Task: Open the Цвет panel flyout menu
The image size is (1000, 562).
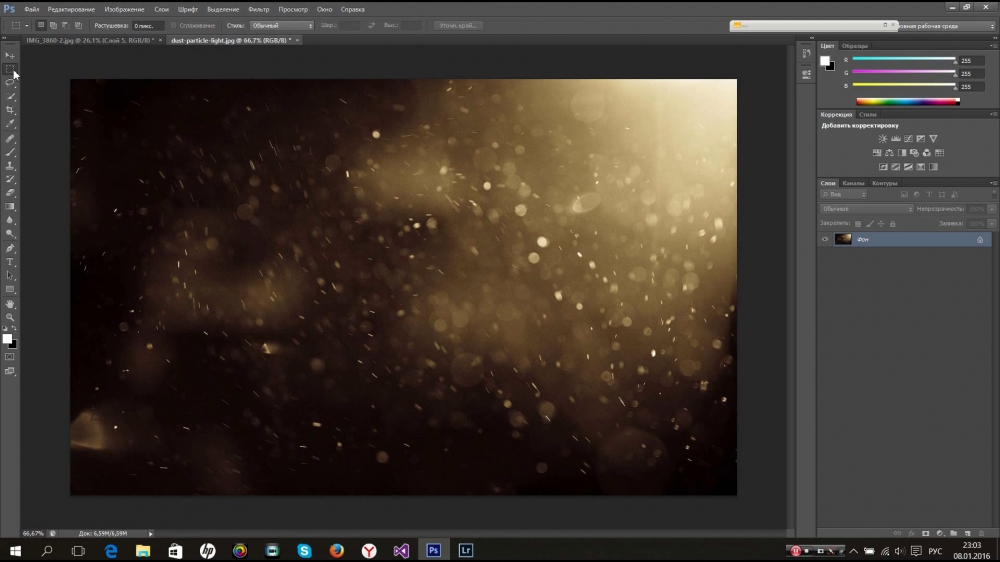Action: (993, 46)
